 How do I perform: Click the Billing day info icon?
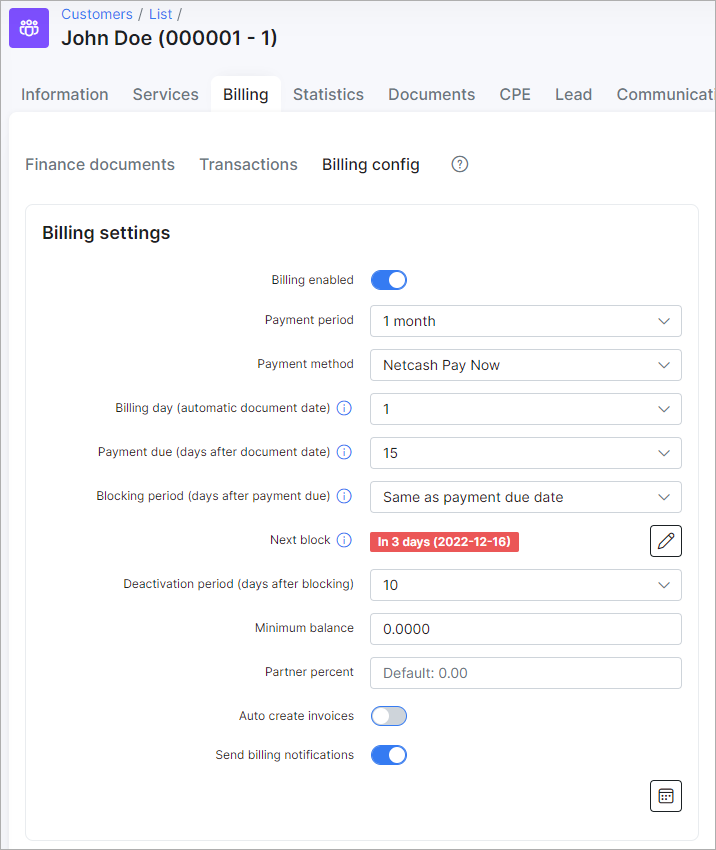(x=344, y=408)
